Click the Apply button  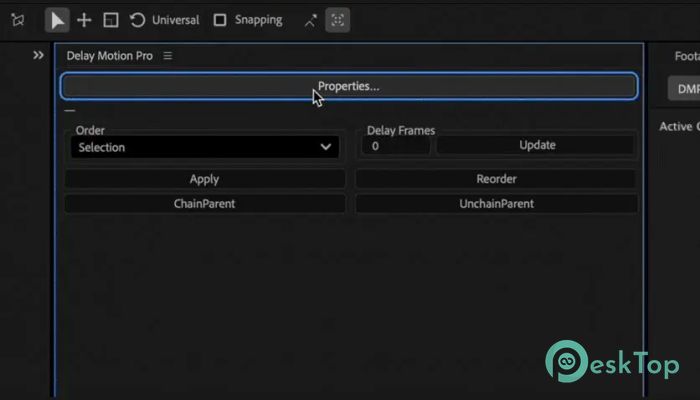pos(205,179)
